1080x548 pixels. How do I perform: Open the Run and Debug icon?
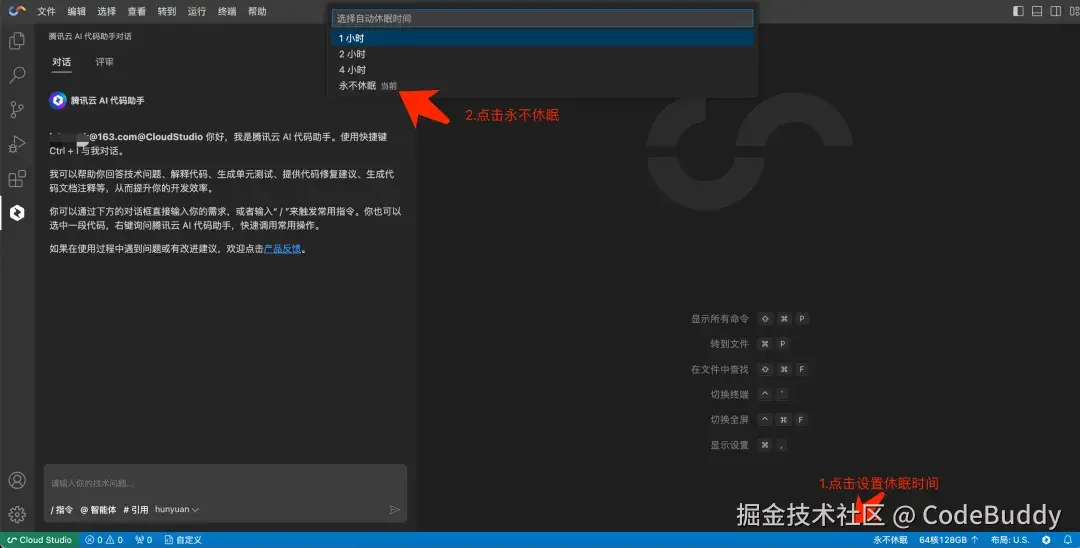tap(17, 144)
